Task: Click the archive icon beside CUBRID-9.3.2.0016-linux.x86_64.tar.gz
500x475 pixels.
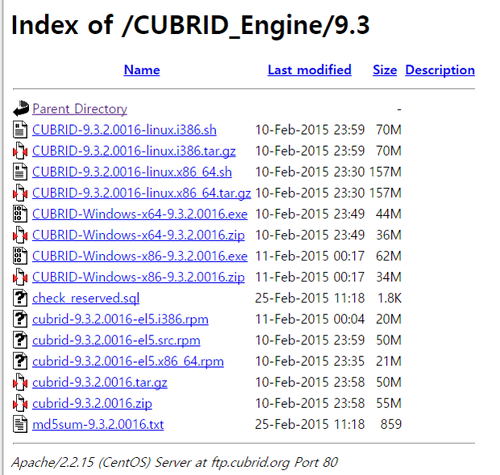Action: click(20, 193)
